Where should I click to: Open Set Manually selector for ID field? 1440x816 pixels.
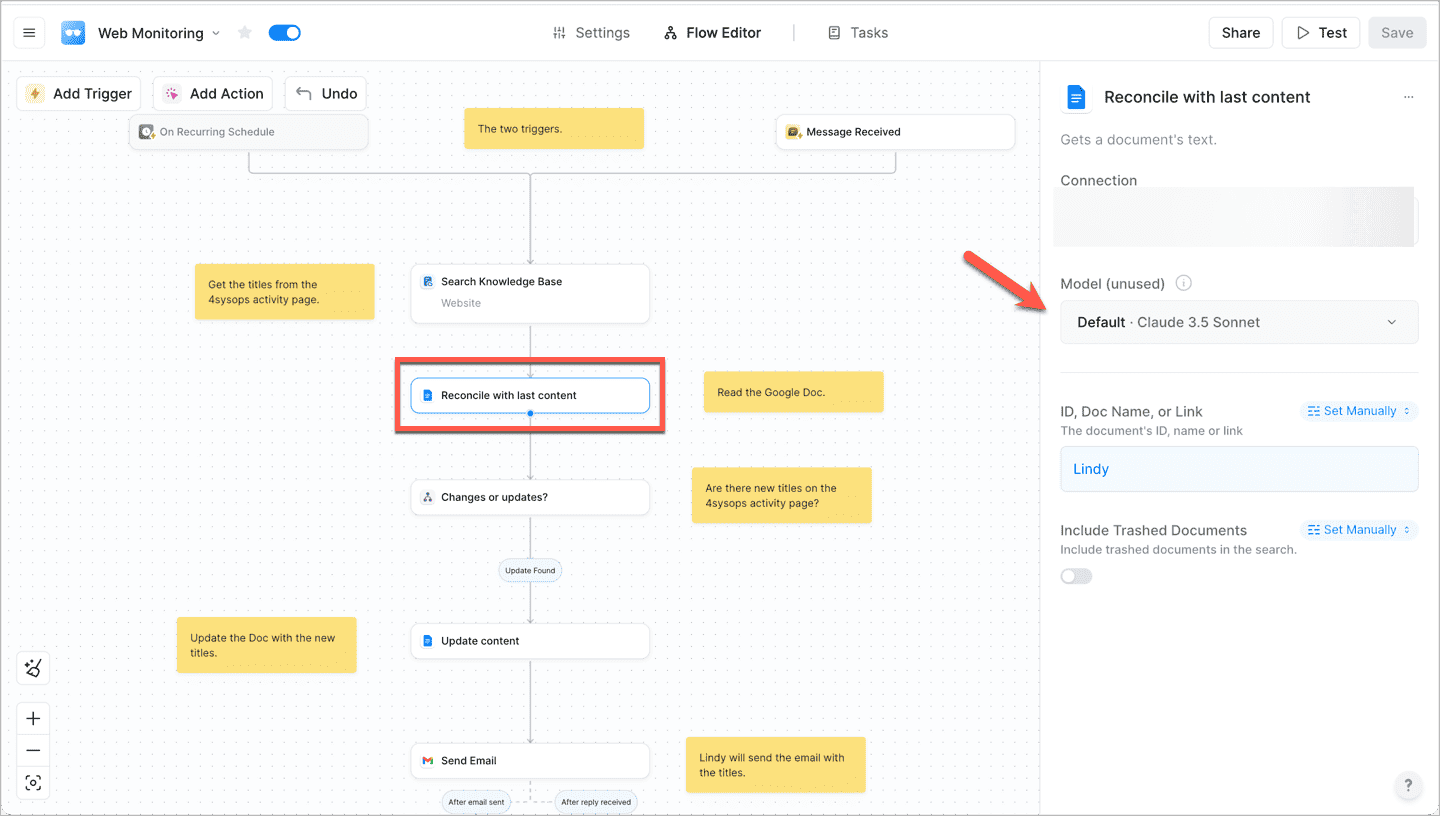[1359, 411]
